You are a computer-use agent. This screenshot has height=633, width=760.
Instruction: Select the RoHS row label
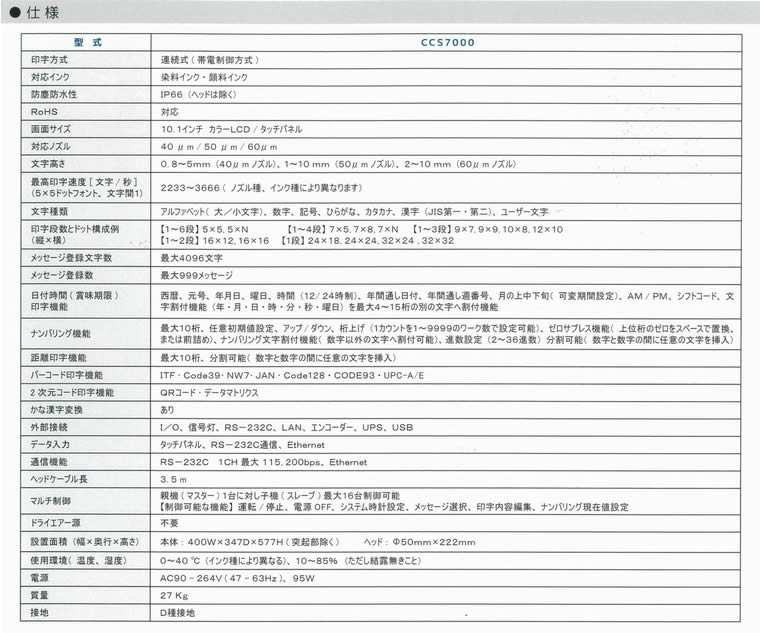[44, 112]
